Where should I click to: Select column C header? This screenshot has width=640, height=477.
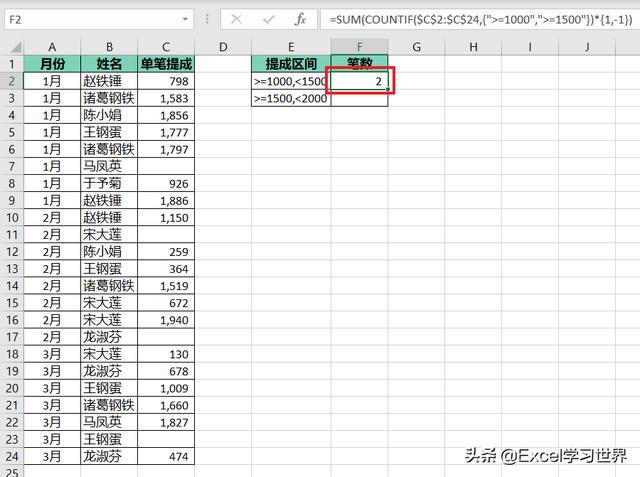tap(166, 47)
